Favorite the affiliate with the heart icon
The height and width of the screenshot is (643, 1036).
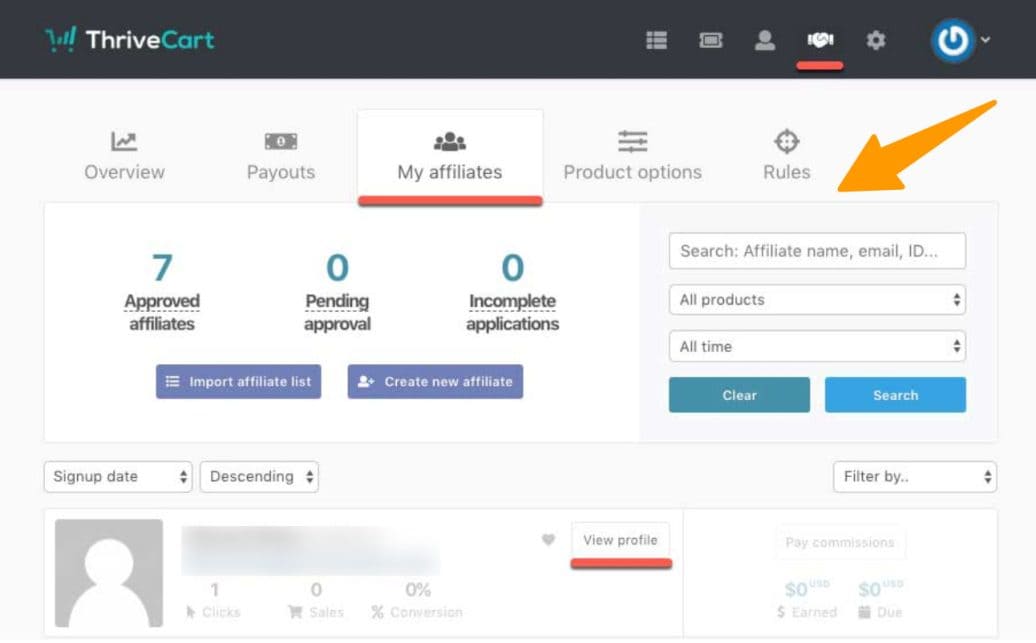[x=548, y=540]
